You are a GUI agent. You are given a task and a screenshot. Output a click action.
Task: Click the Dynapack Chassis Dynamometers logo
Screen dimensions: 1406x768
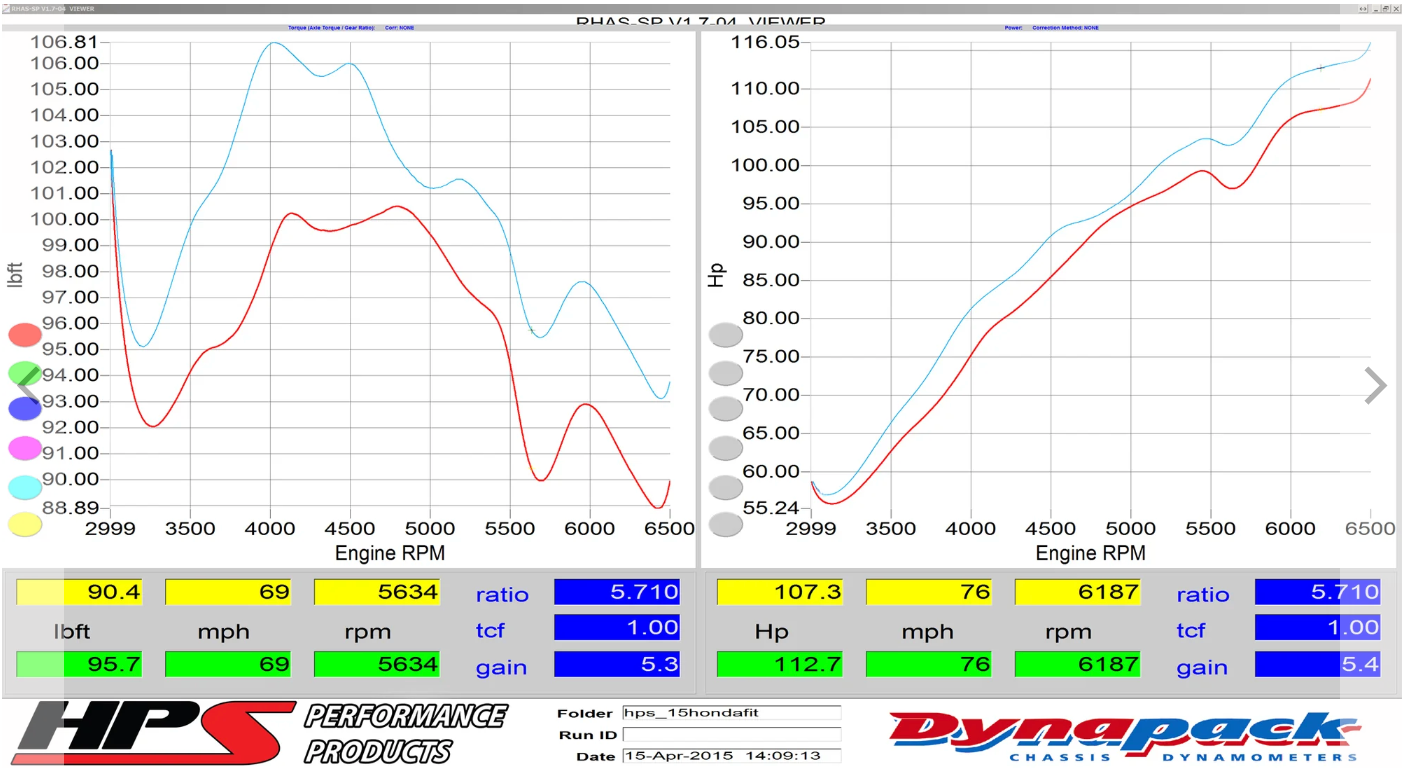[1123, 736]
